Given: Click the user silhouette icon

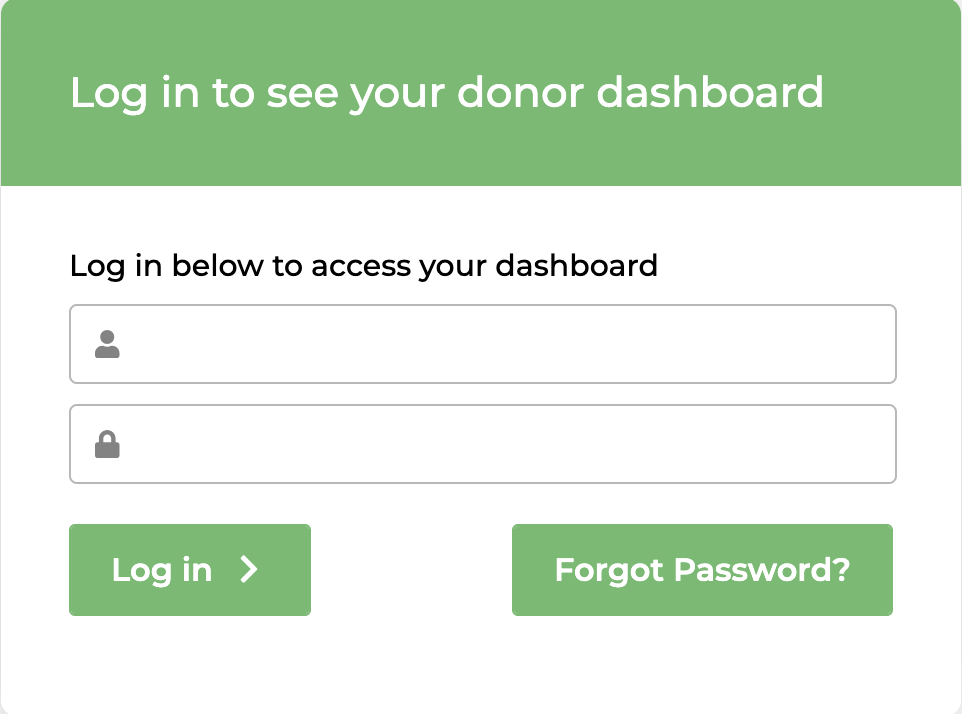Looking at the screenshot, I should pos(107,345).
